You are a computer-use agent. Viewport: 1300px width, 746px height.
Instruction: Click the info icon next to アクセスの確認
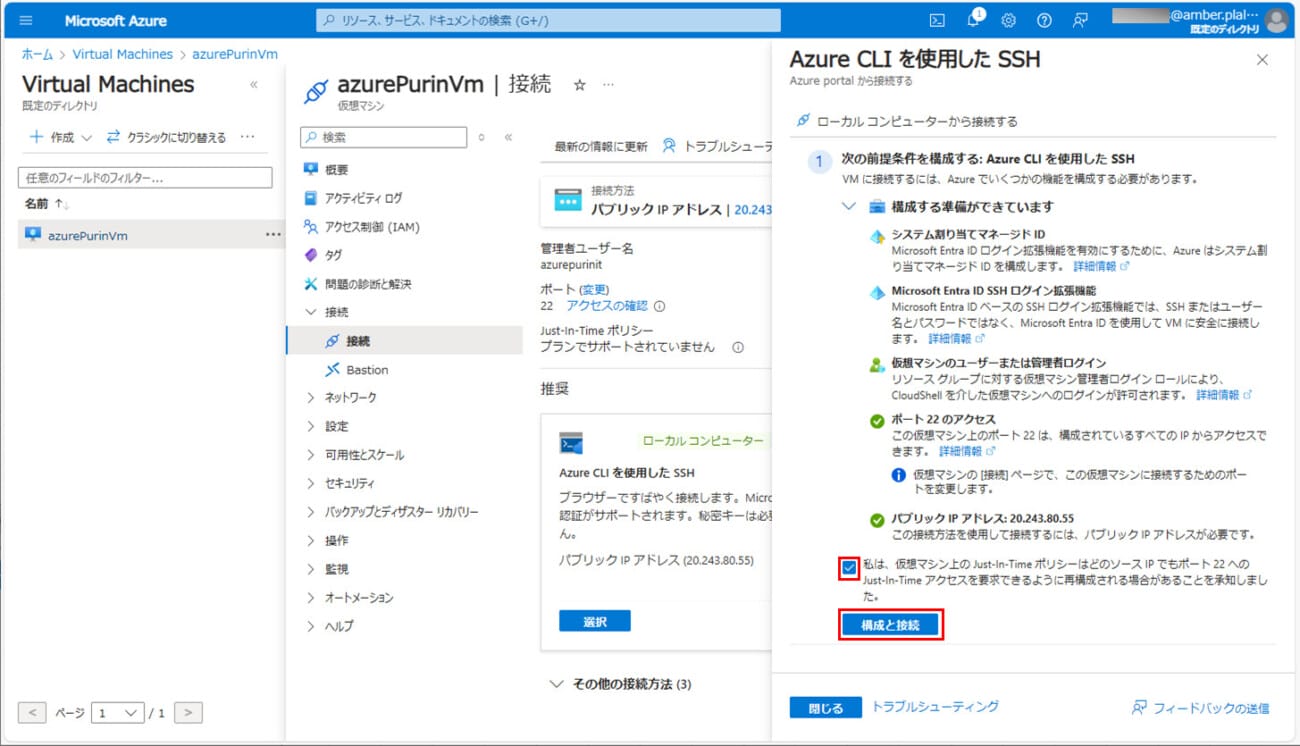[x=659, y=307]
